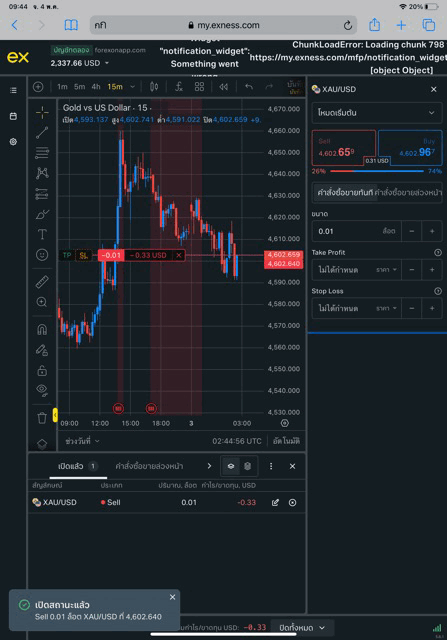This screenshot has width=447, height=640.
Task: Expand the timeframe interval chevron
Action: point(132,87)
